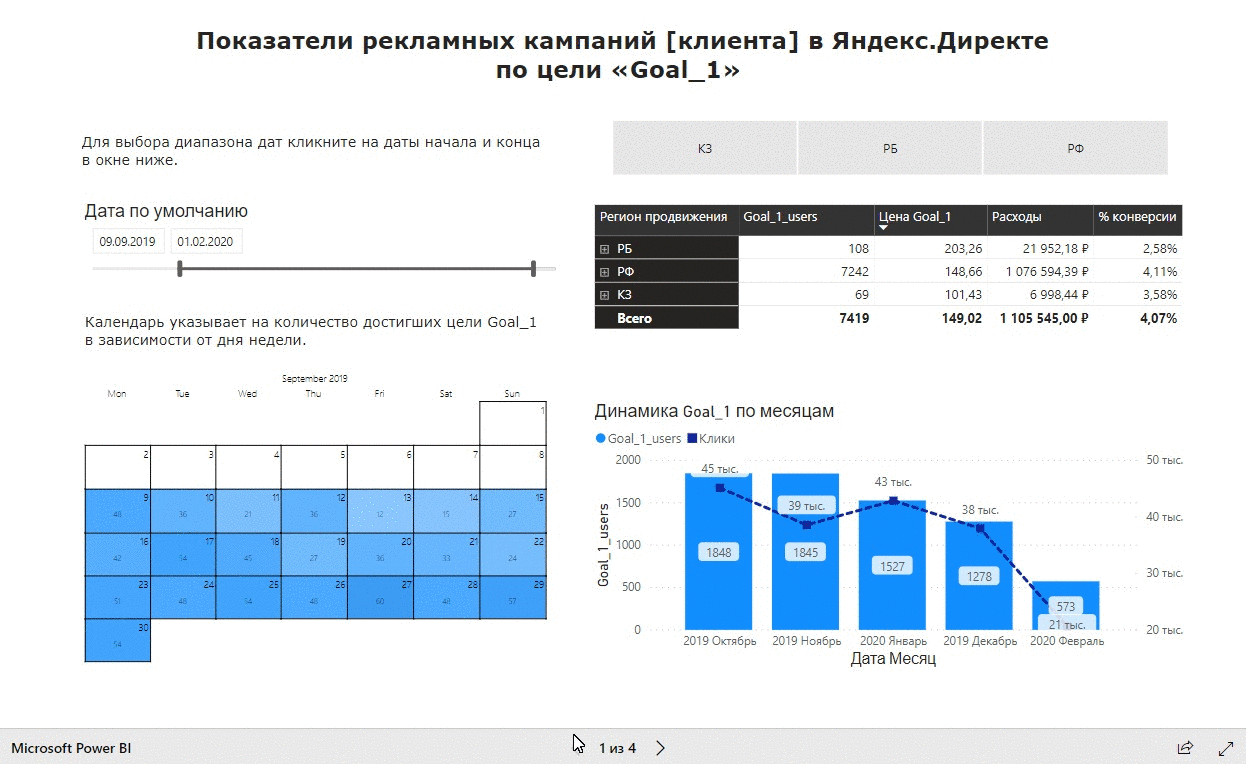
Task: Click the sort arrow under the Цена Goal_1 header
Action: 883,229
